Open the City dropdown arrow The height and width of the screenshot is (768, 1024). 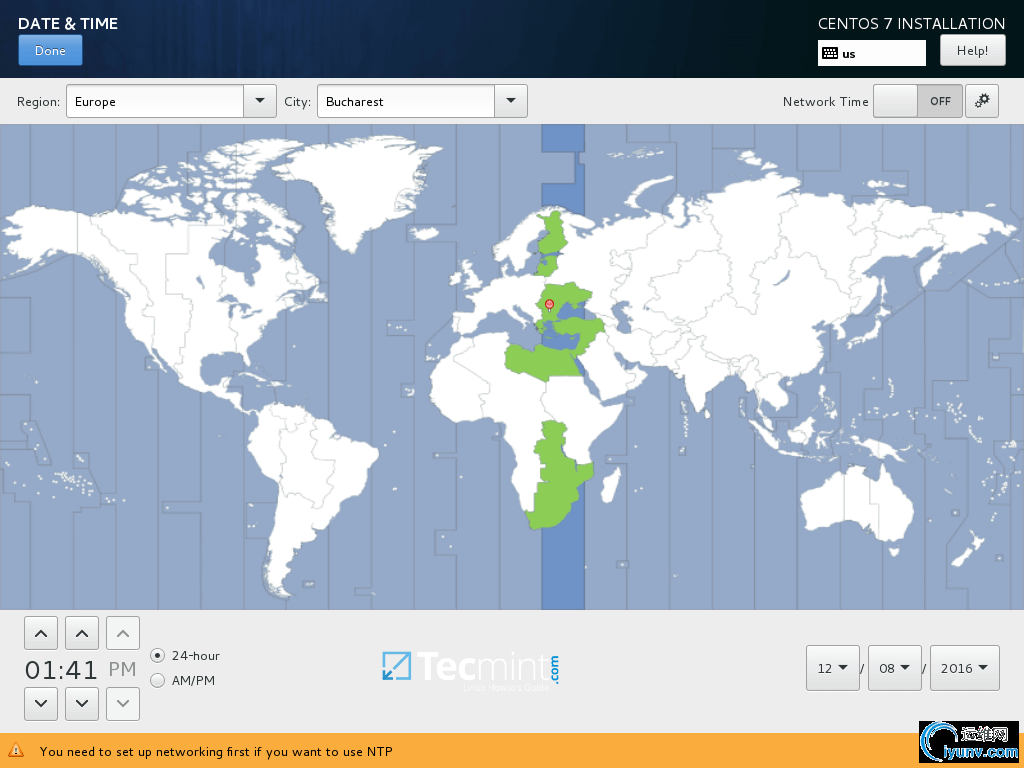511,101
